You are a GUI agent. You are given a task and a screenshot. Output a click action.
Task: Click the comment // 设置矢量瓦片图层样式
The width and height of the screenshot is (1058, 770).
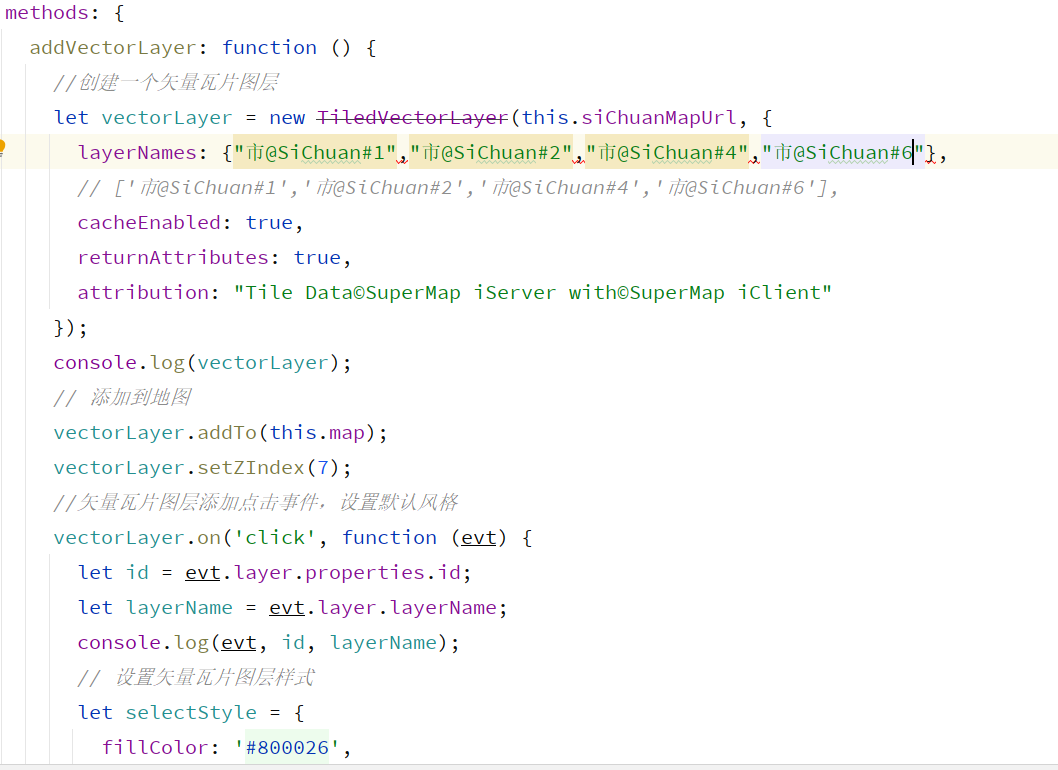coord(196,678)
